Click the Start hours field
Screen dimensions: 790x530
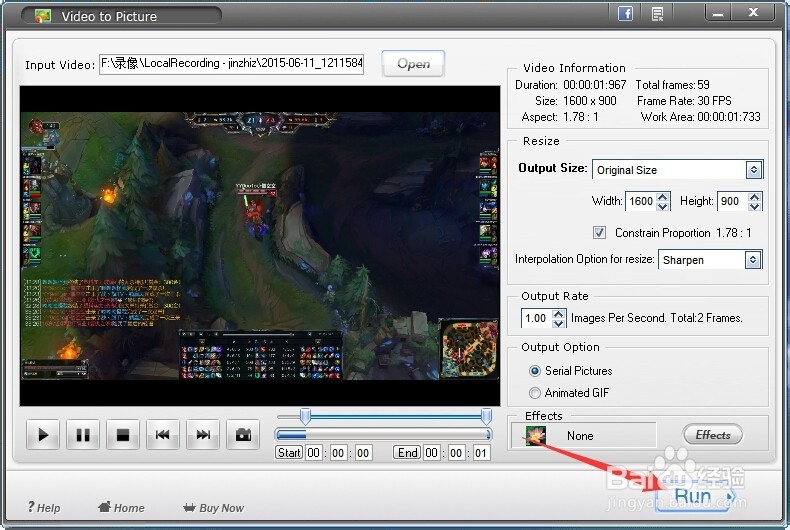(x=313, y=452)
